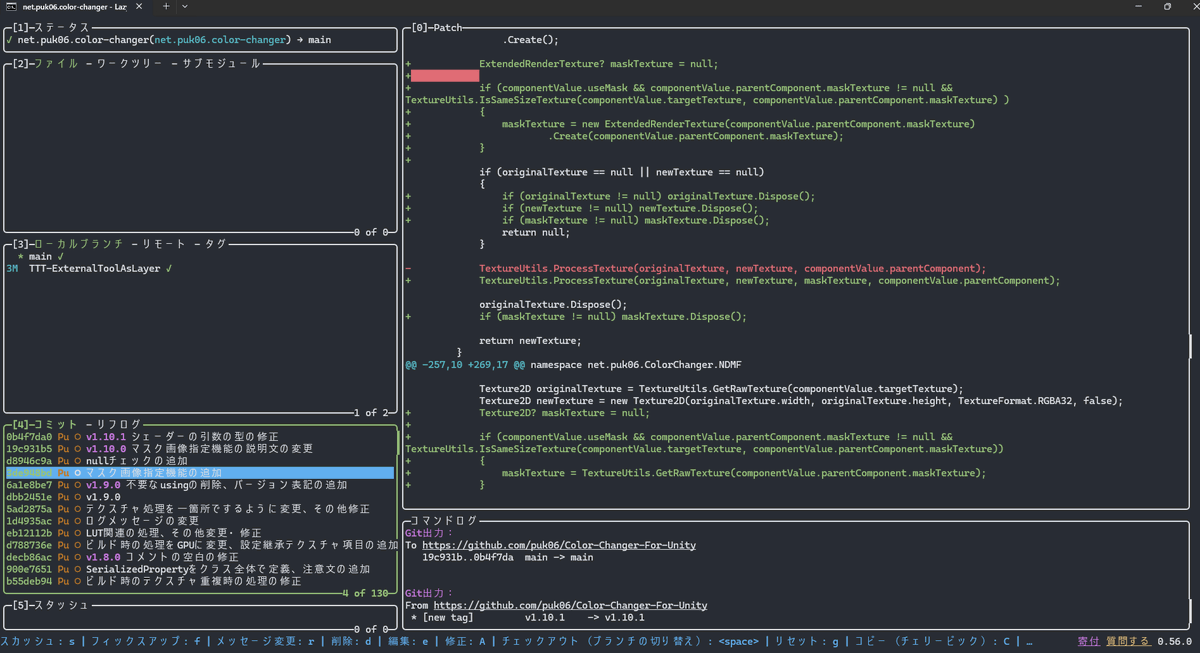Click commit graph node for 0b4f7da0

pyautogui.click(x=77, y=436)
